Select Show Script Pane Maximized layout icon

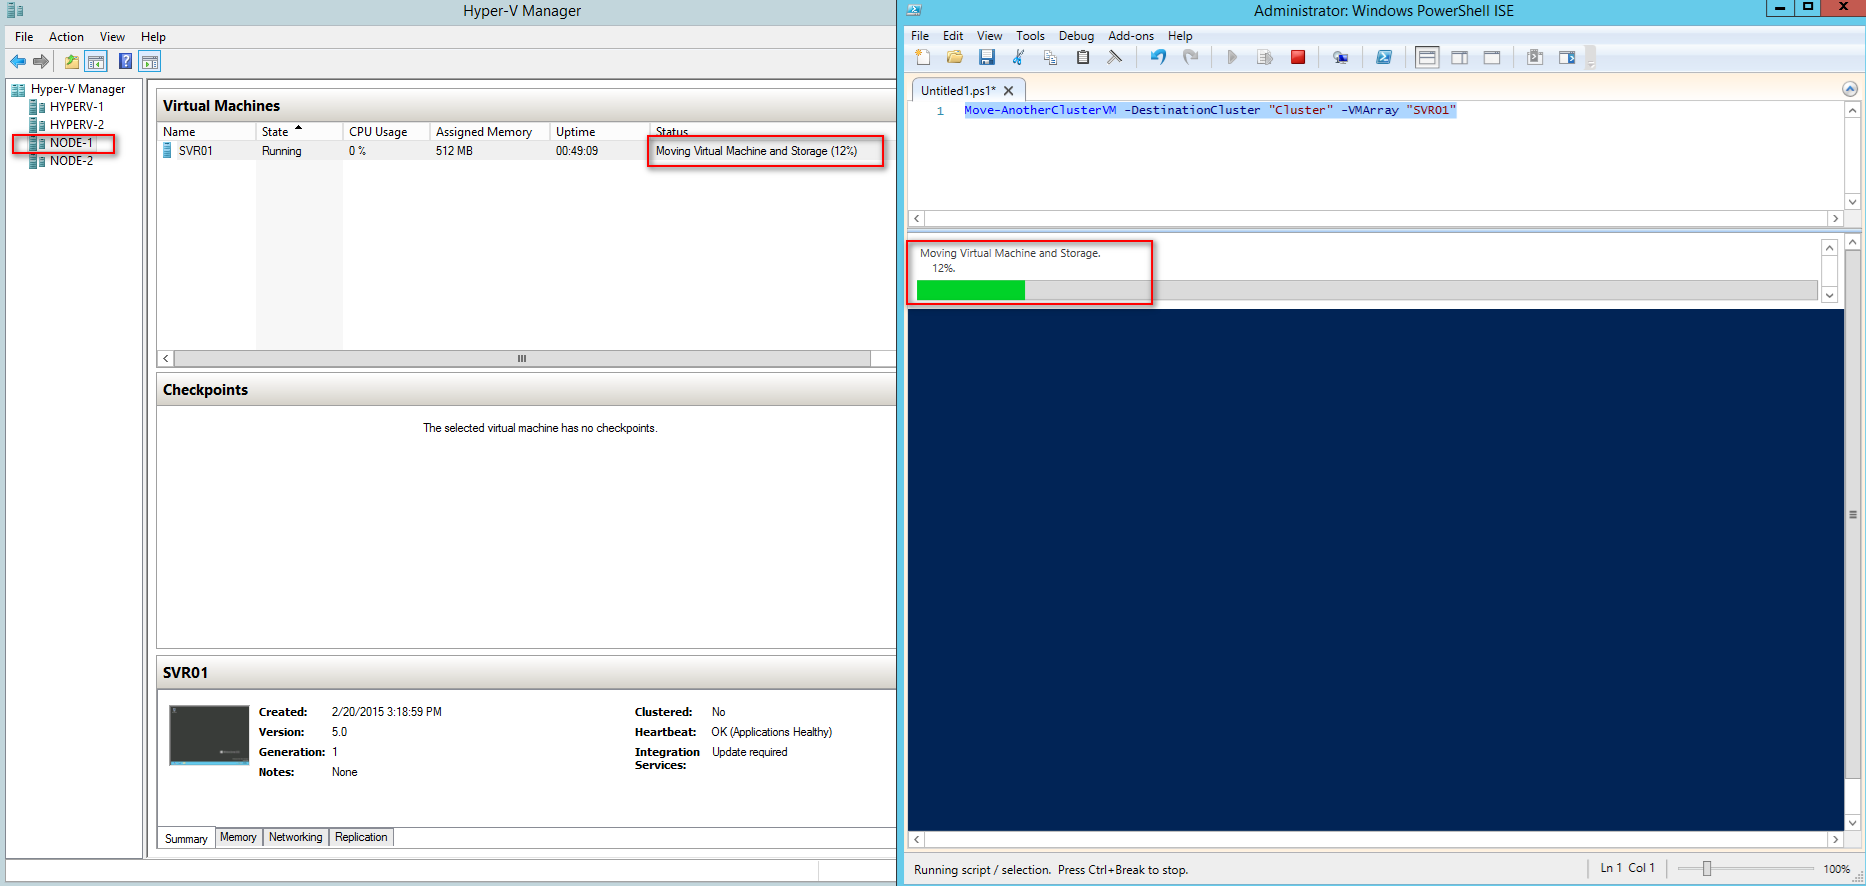(x=1492, y=57)
